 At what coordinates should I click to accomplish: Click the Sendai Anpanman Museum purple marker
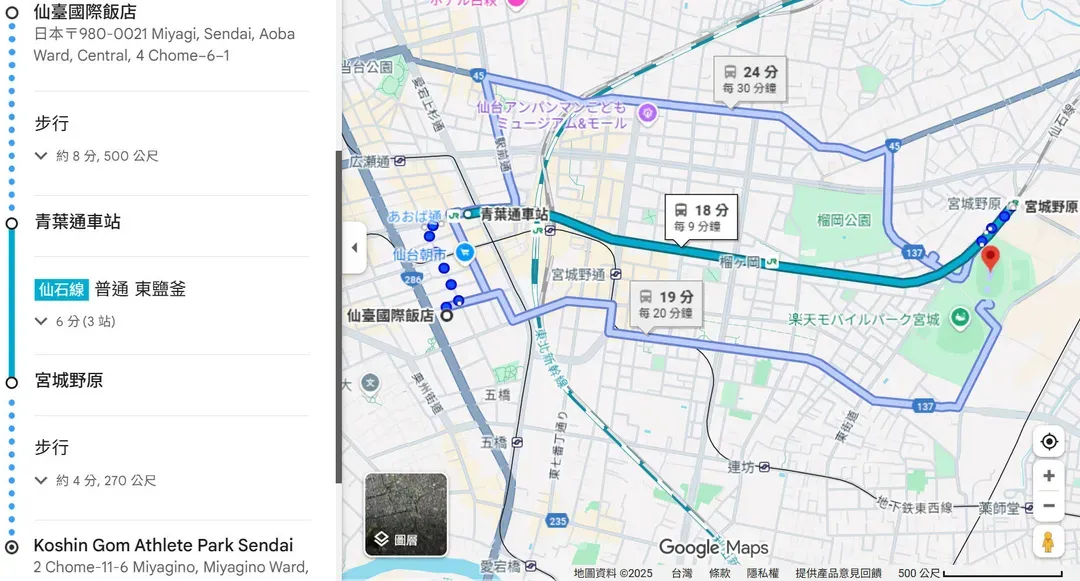(x=647, y=111)
